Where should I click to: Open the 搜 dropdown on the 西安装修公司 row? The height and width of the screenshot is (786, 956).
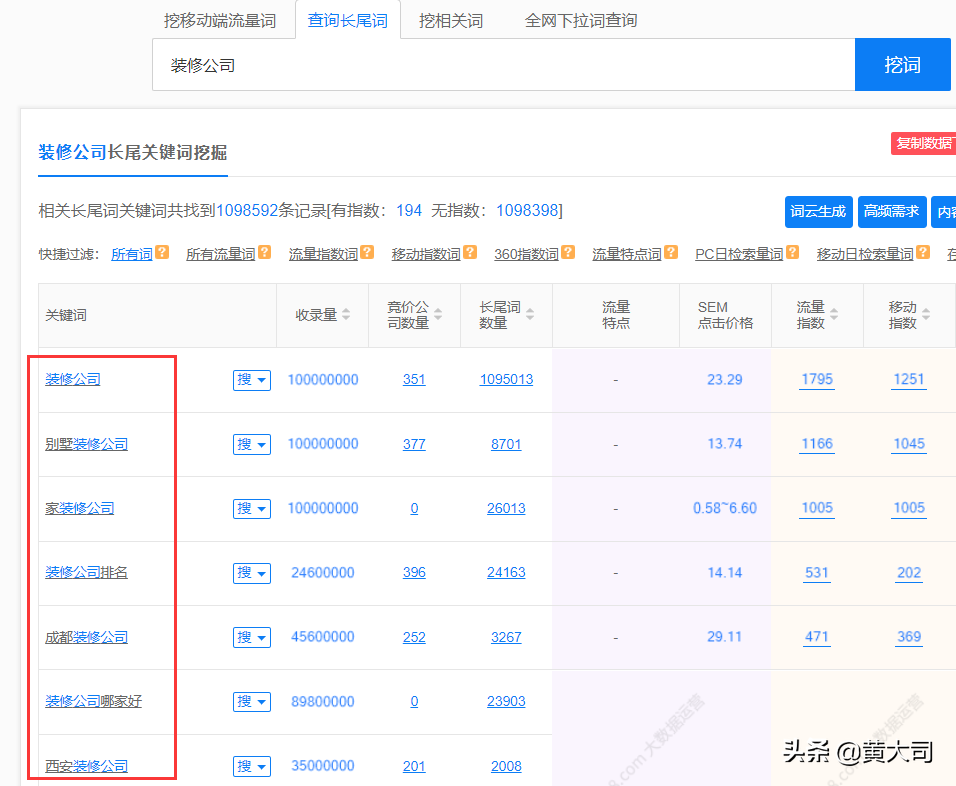251,766
